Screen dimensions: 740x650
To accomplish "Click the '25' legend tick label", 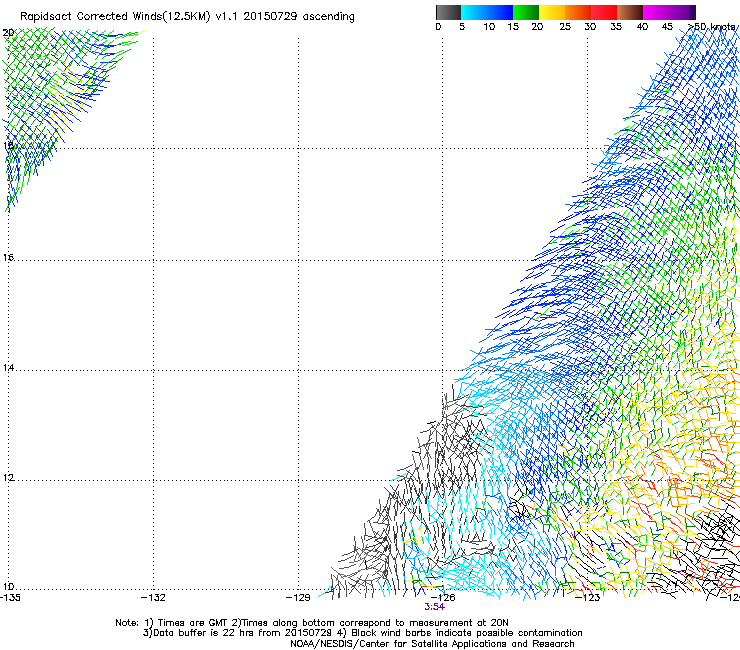I will tap(565, 27).
